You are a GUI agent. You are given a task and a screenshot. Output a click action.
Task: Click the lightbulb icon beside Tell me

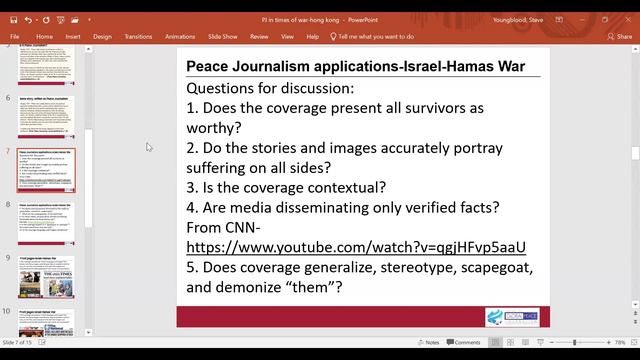pos(333,36)
